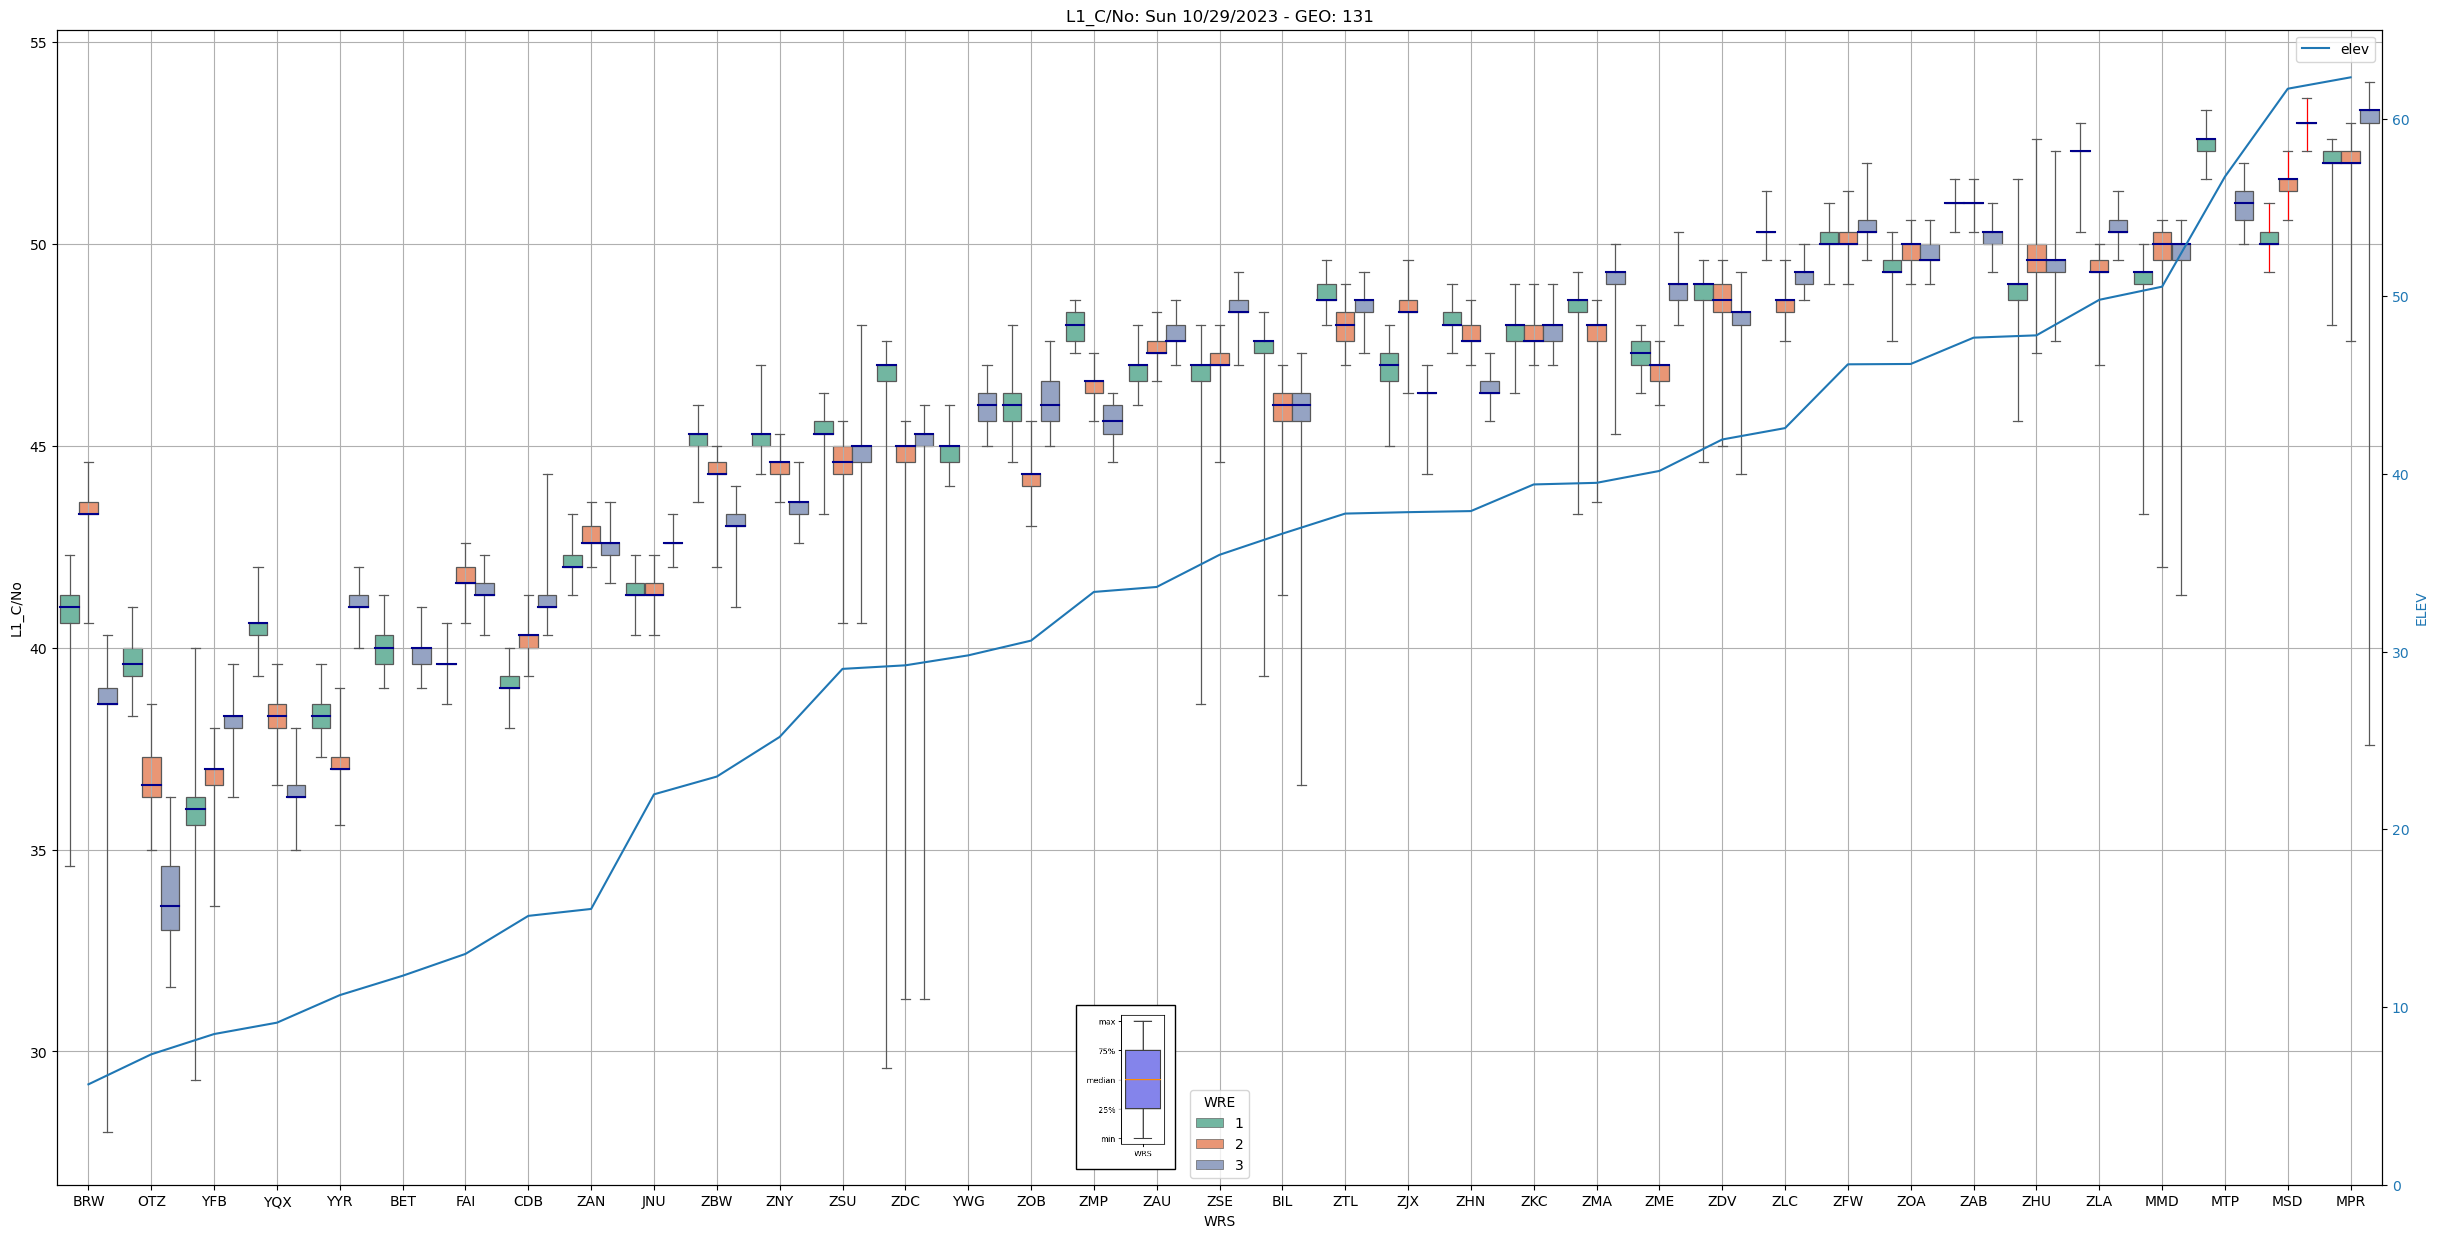This screenshot has height=1238, width=2439.
Task: Click the ZLA axis label
Action: coord(2099,1201)
